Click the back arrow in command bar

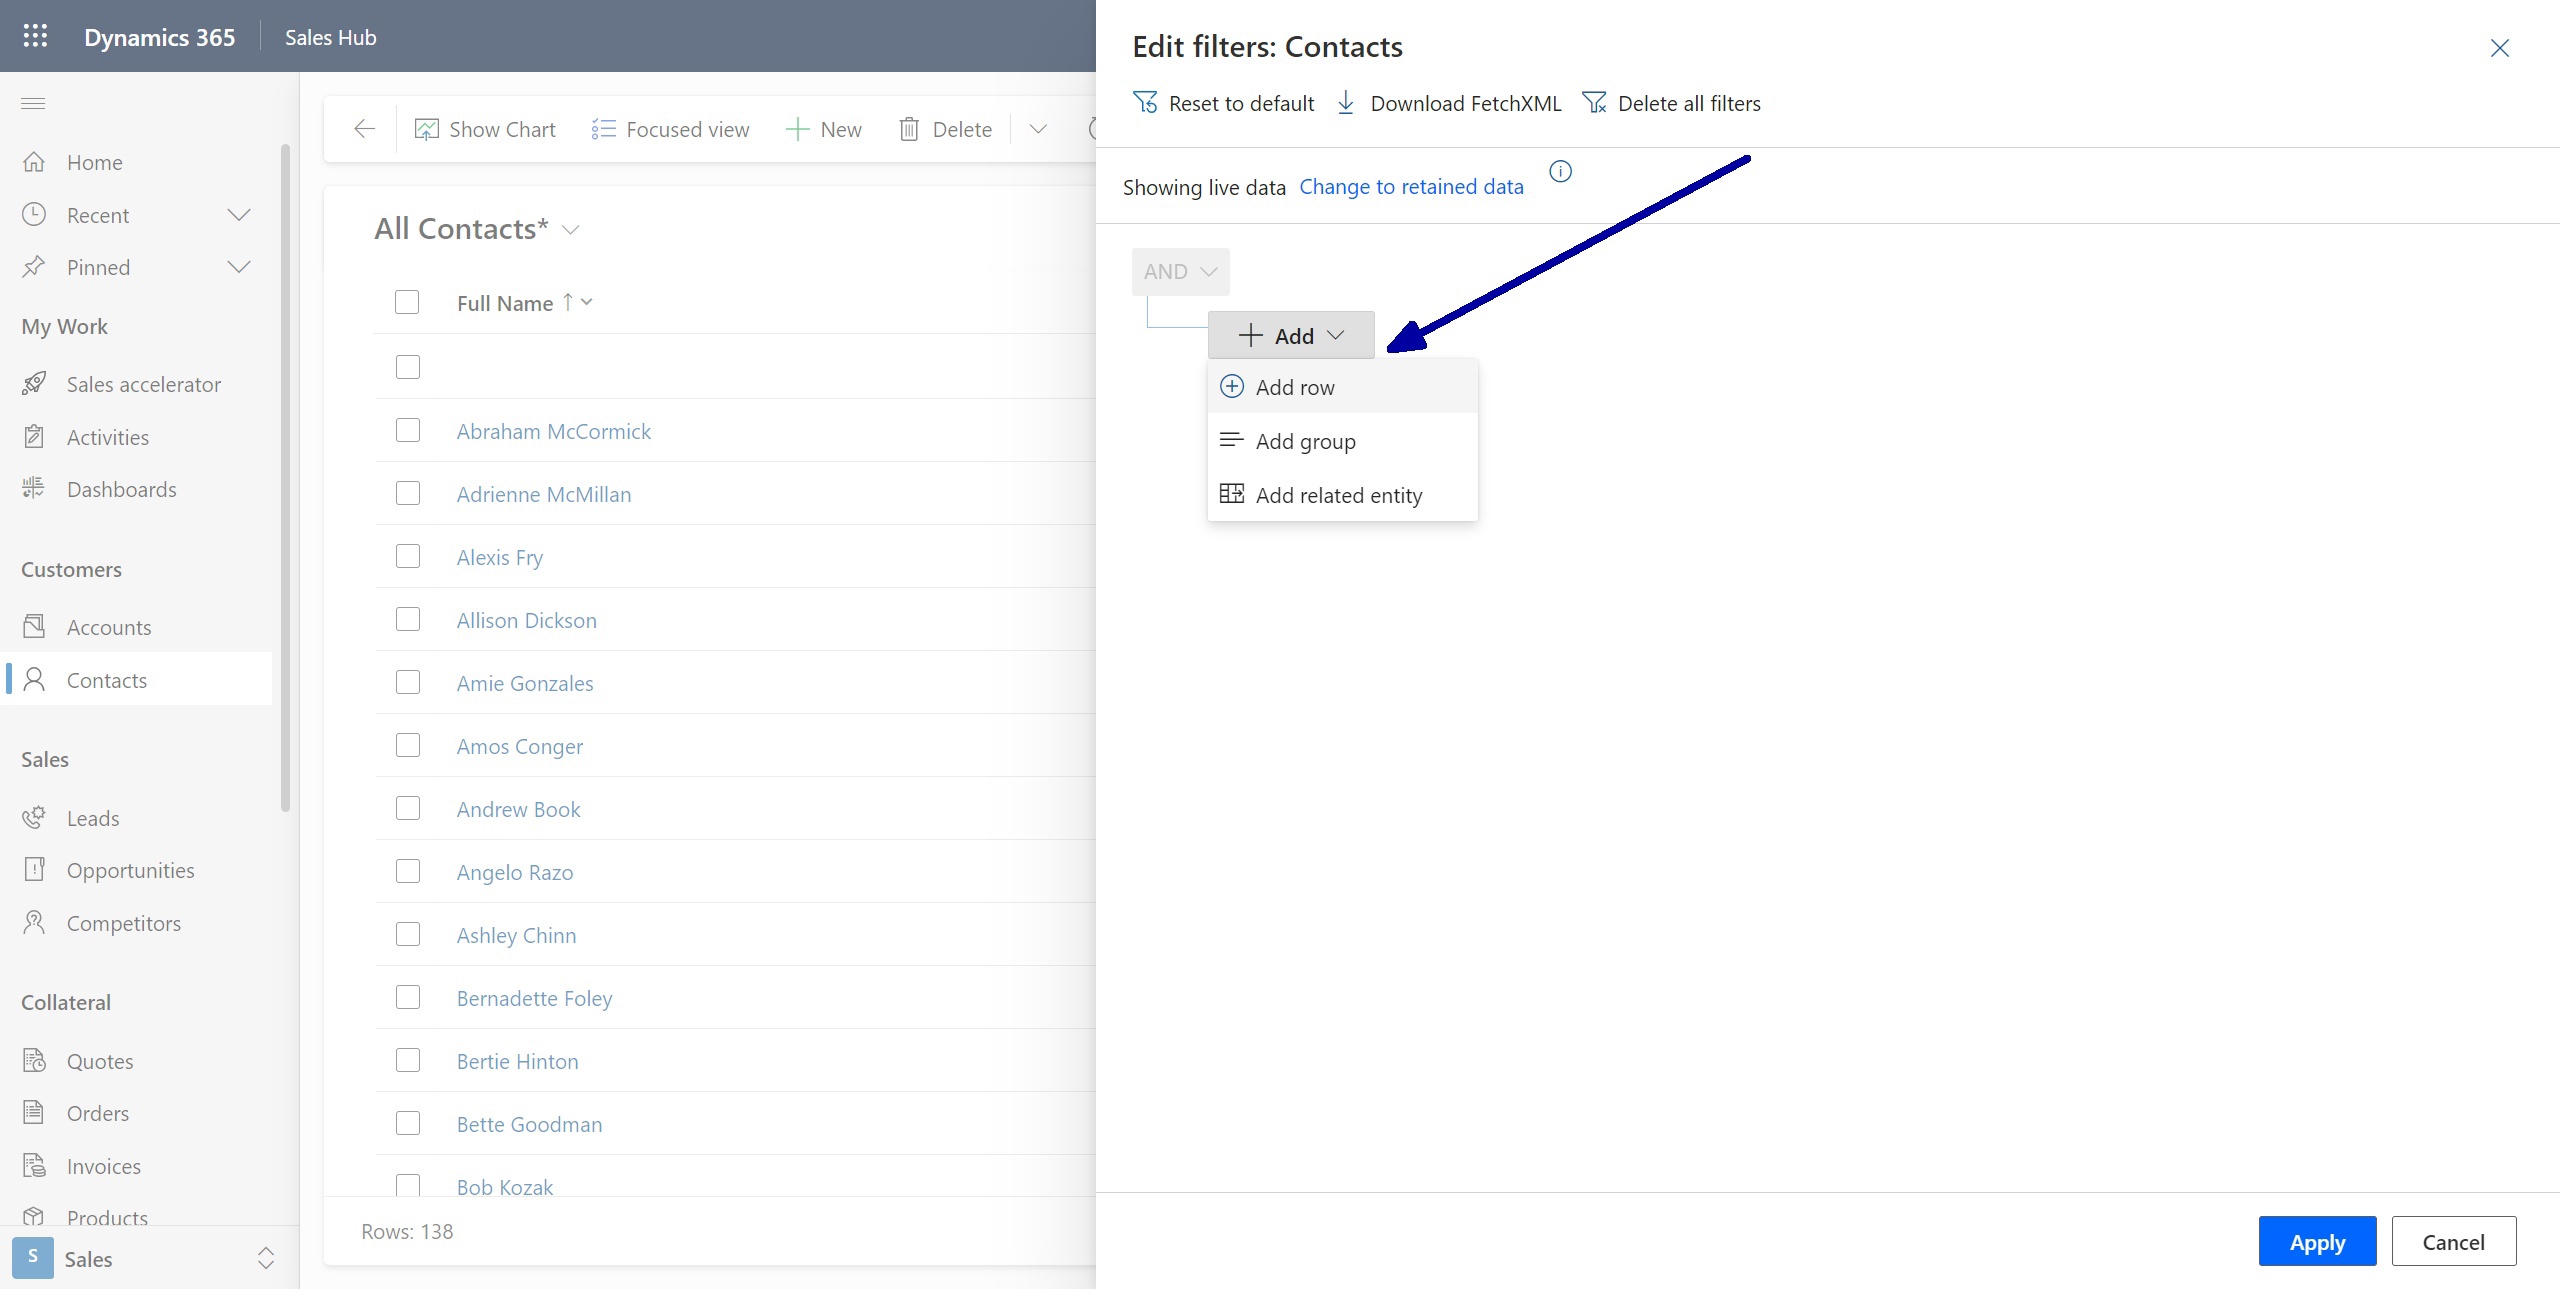pos(365,129)
